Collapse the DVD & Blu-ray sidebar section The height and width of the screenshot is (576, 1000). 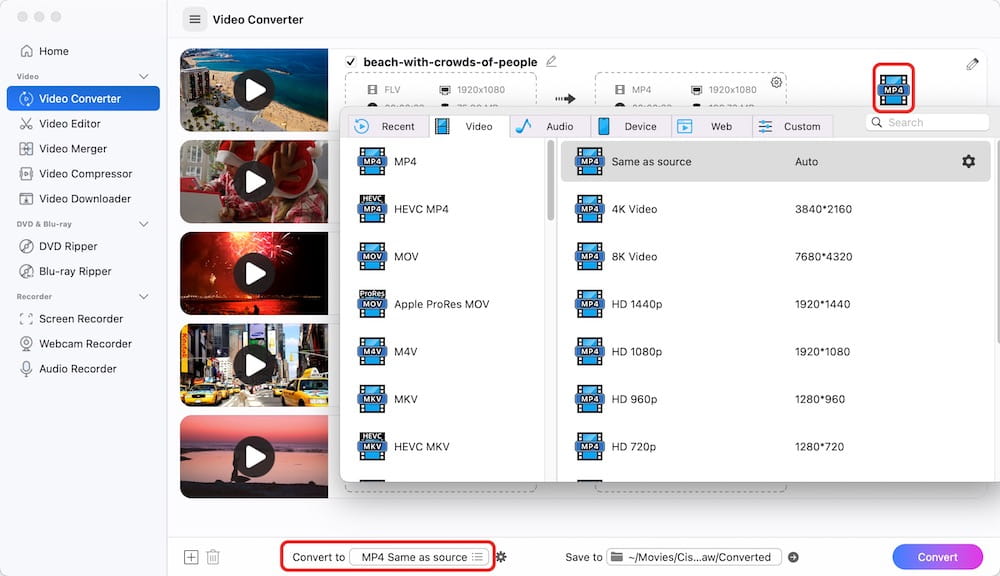click(143, 224)
